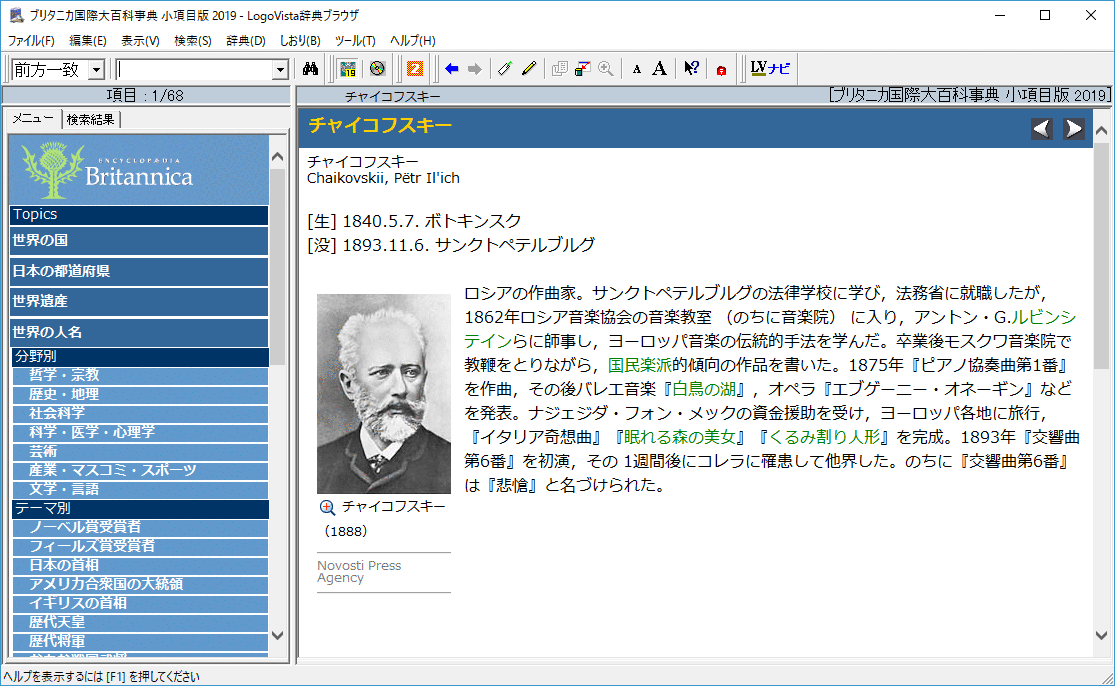Viewport: 1115px width, 686px height.
Task: Open the ツール(T) menu
Action: pos(355,41)
